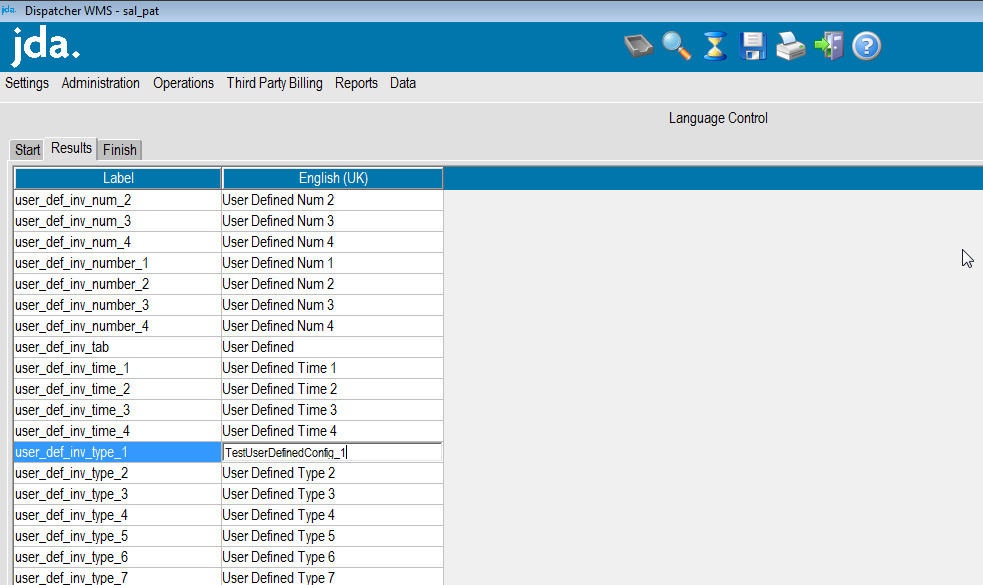
Task: Select the user_def_inv_type_6 label cell
Action: [x=117, y=557]
